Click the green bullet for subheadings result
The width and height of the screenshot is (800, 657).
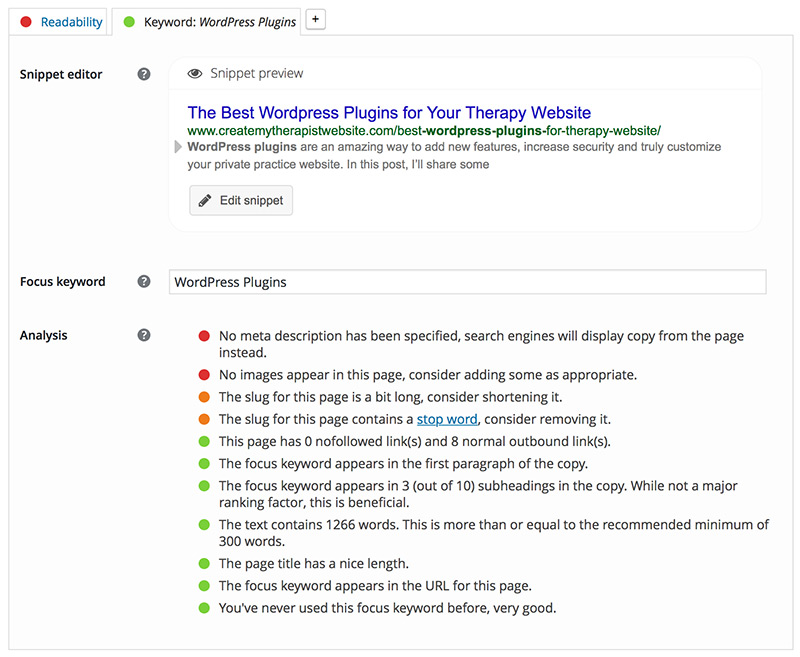coord(204,486)
